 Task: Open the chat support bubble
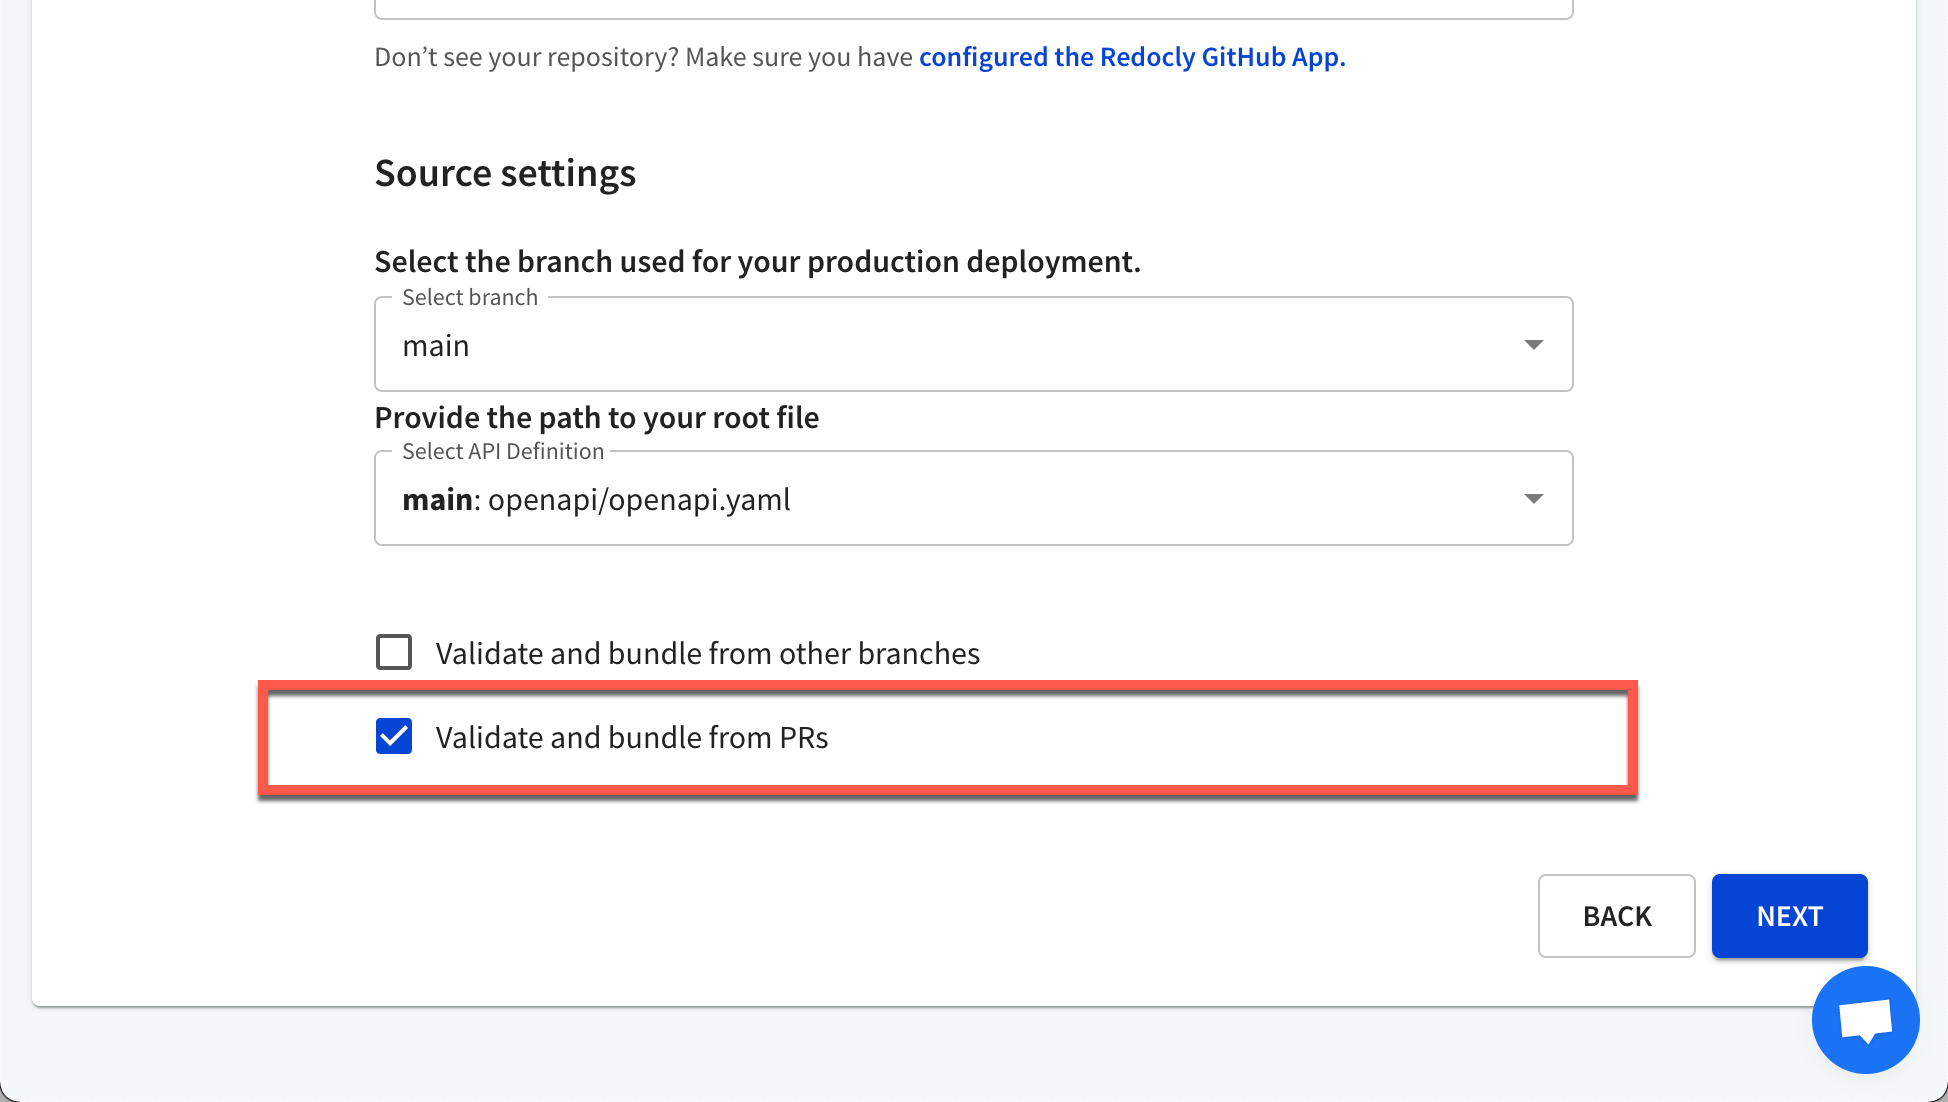click(x=1865, y=1020)
